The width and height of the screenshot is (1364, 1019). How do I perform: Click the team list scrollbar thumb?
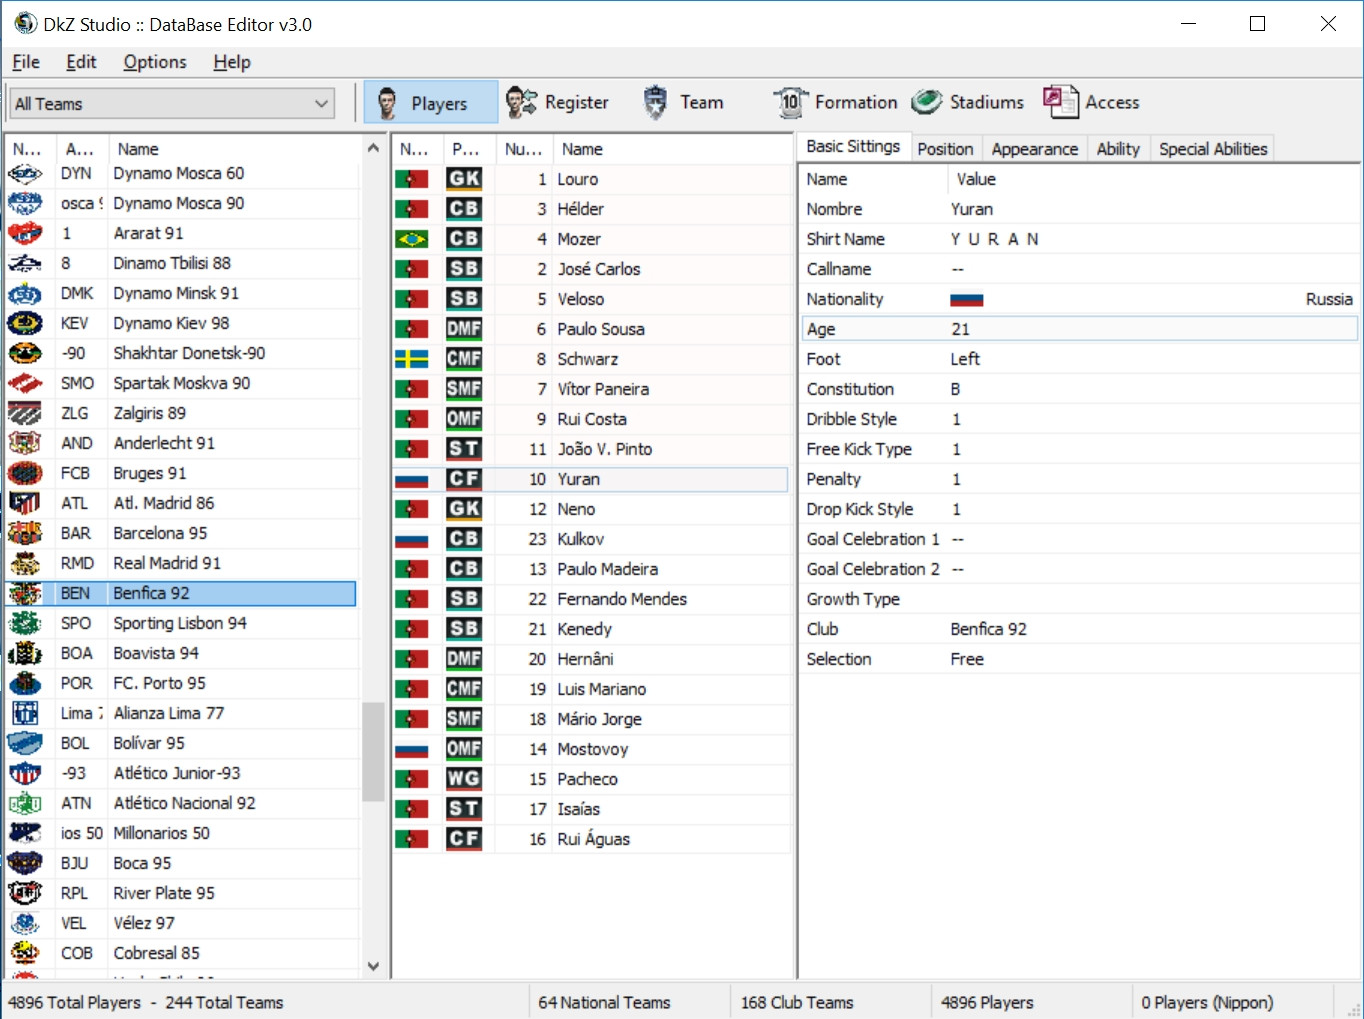point(373,751)
